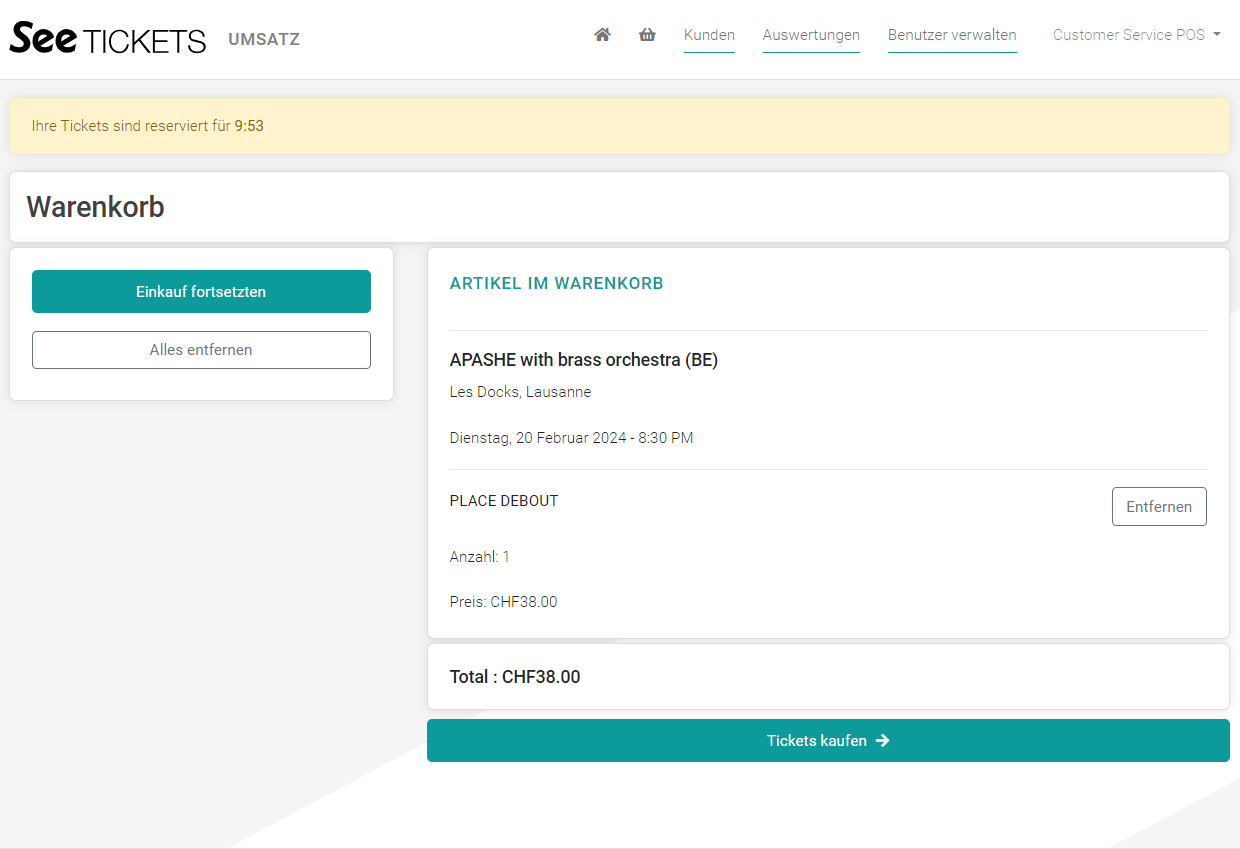
Task: Go to Benutzer verwalten
Action: 952,35
